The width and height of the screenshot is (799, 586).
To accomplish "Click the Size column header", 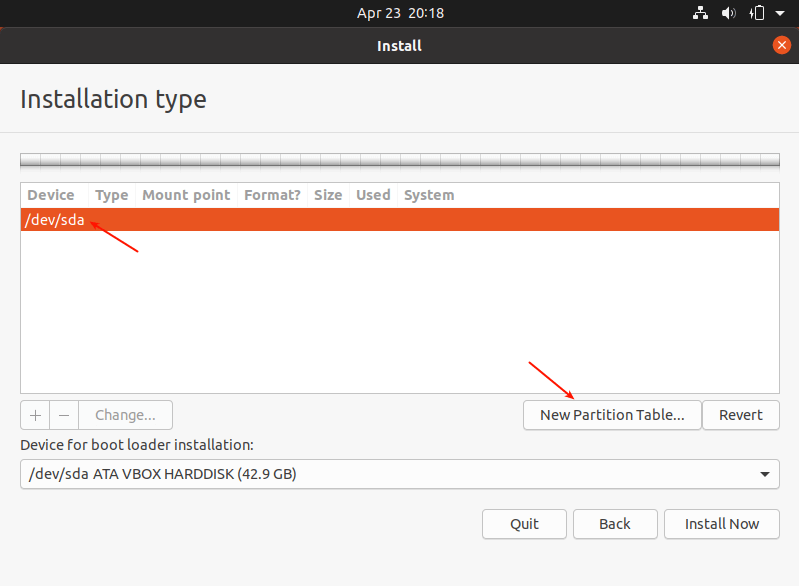I will [328, 195].
